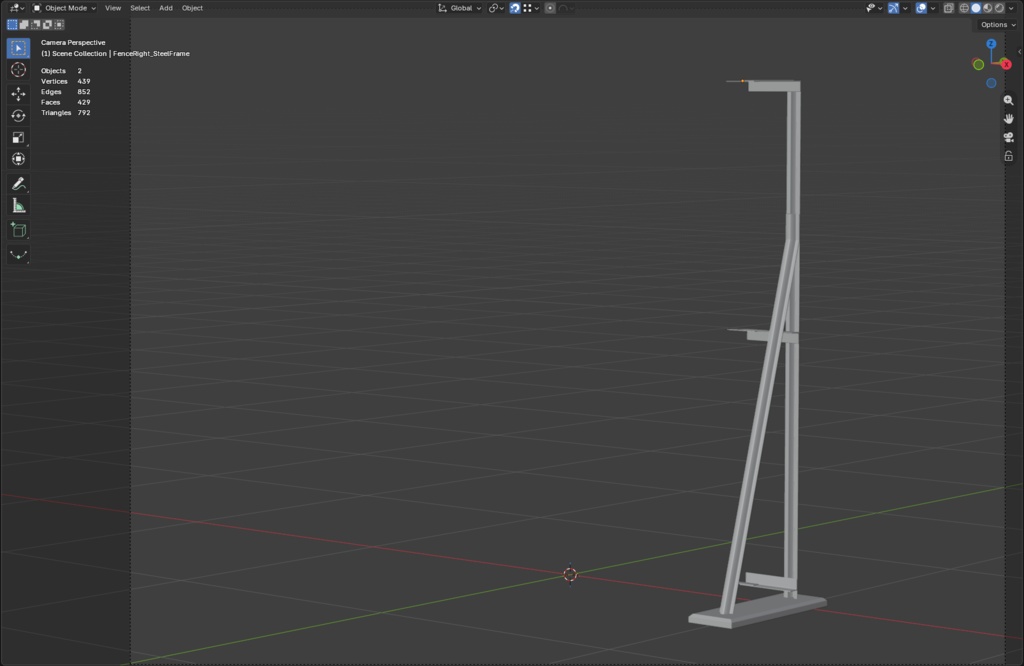Click the Pan view hand icon
The image size is (1024, 666).
(1008, 119)
